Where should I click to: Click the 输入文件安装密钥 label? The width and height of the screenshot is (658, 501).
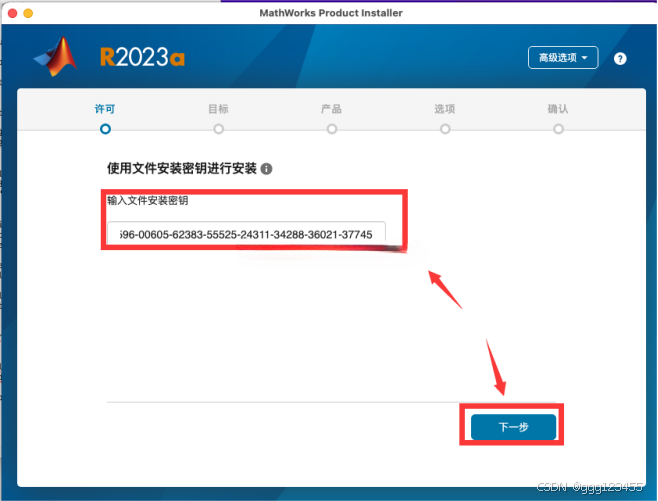tap(148, 201)
